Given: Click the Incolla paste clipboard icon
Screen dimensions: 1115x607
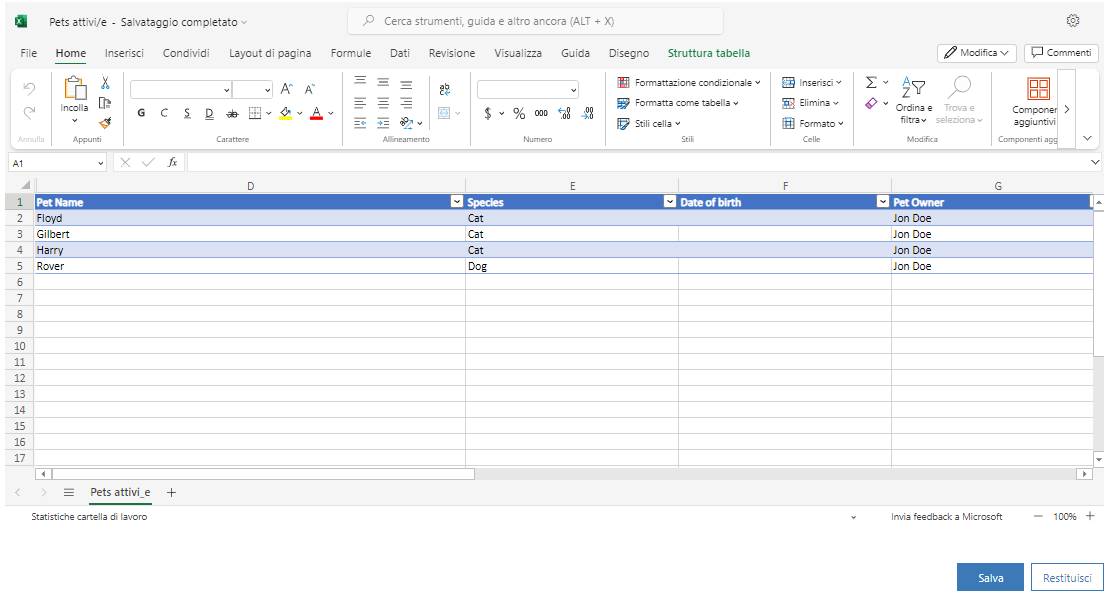Looking at the screenshot, I should 74,89.
